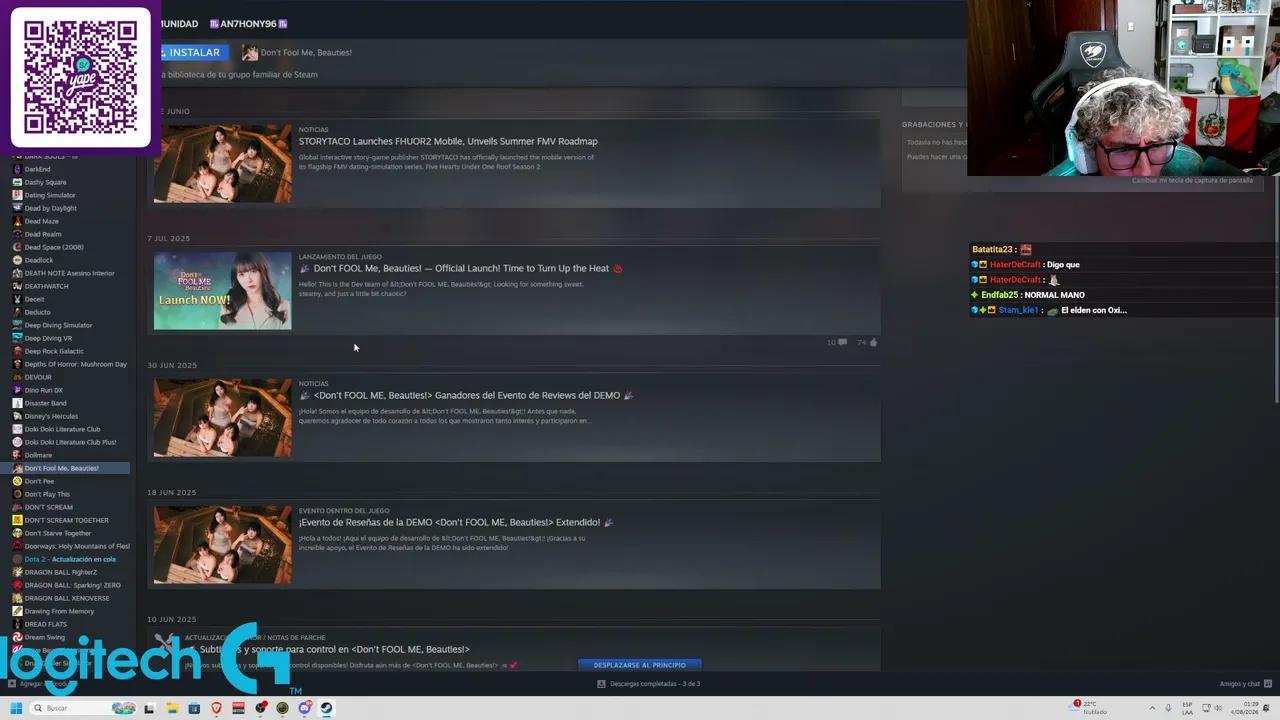Open the Amigos y chat icon
1280x720 pixels.
1266,684
